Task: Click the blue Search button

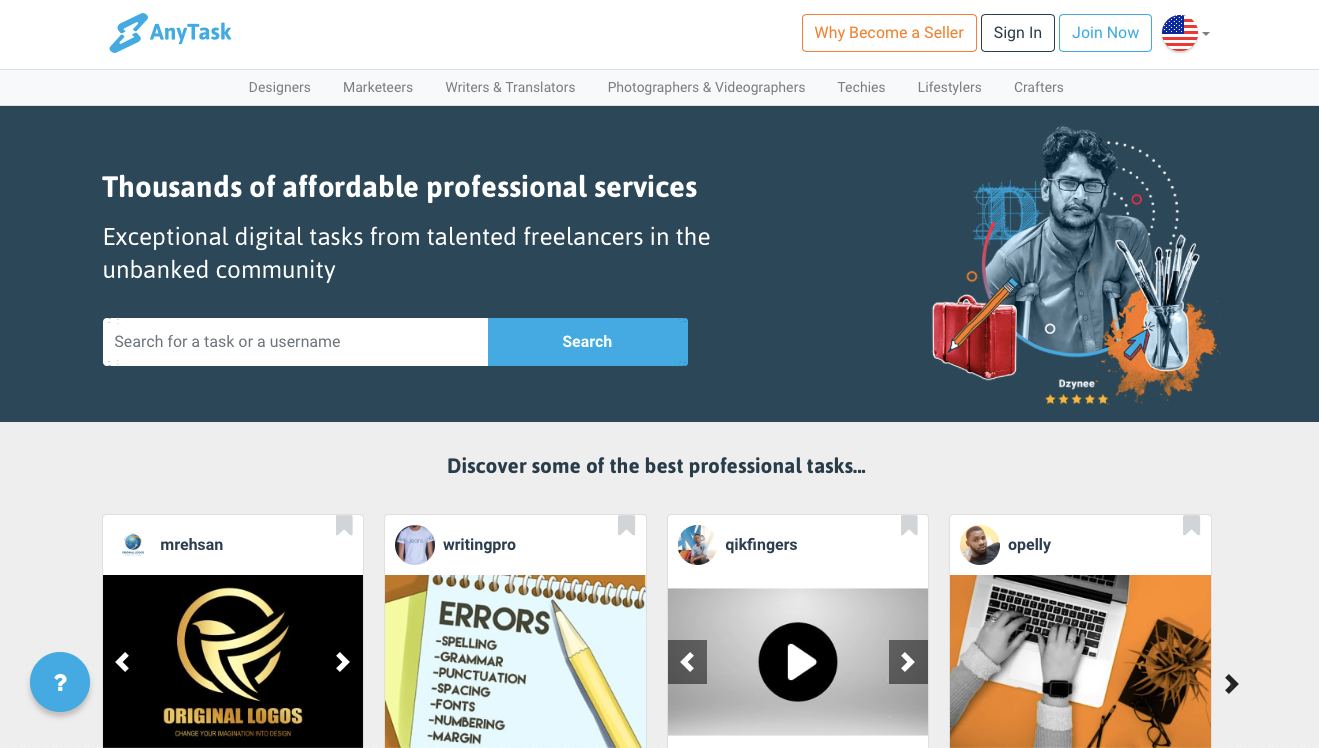Action: click(587, 342)
